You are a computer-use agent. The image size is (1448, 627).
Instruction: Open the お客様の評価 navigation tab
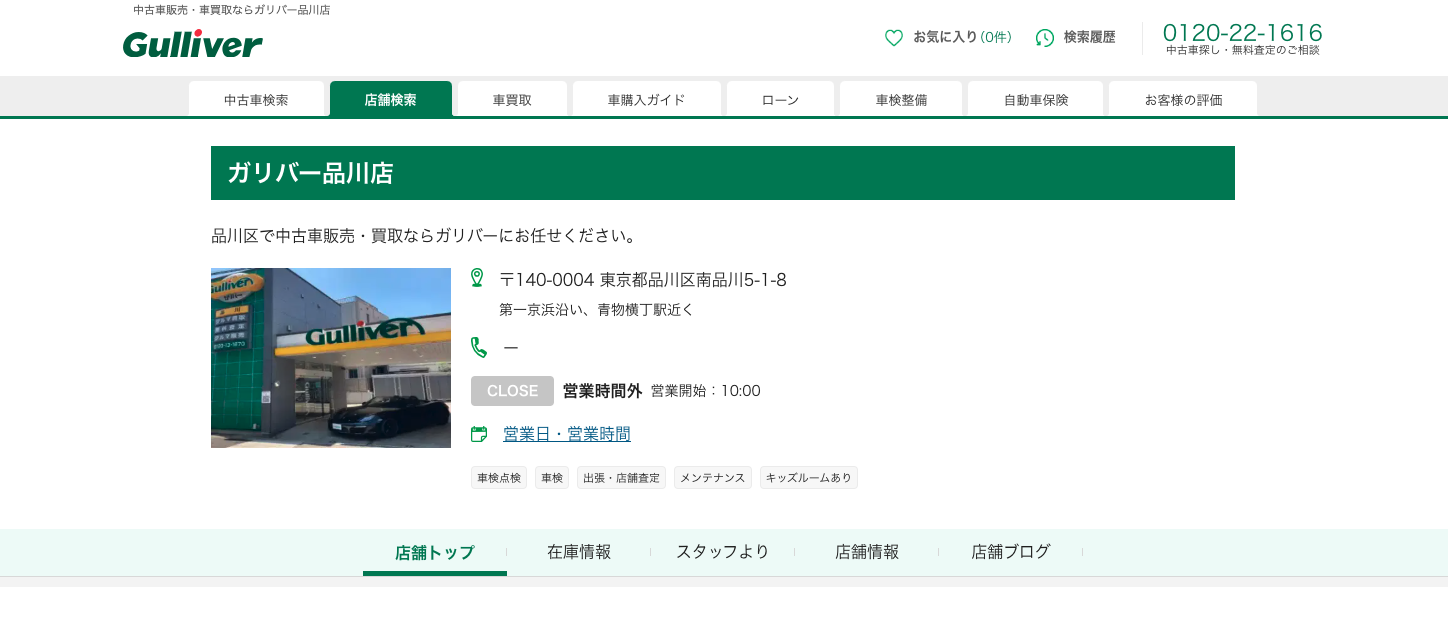(x=1183, y=99)
